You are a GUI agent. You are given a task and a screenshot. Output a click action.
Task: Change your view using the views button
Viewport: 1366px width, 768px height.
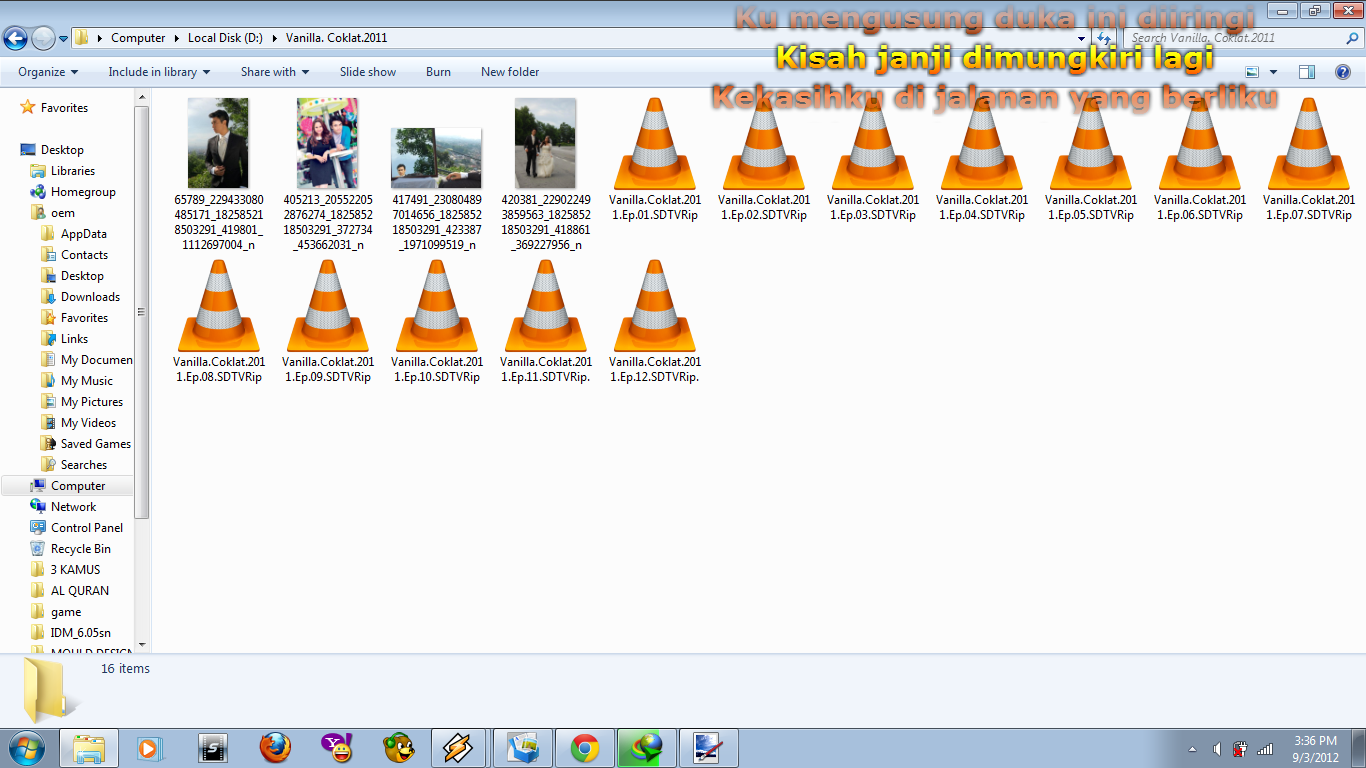pos(1252,72)
